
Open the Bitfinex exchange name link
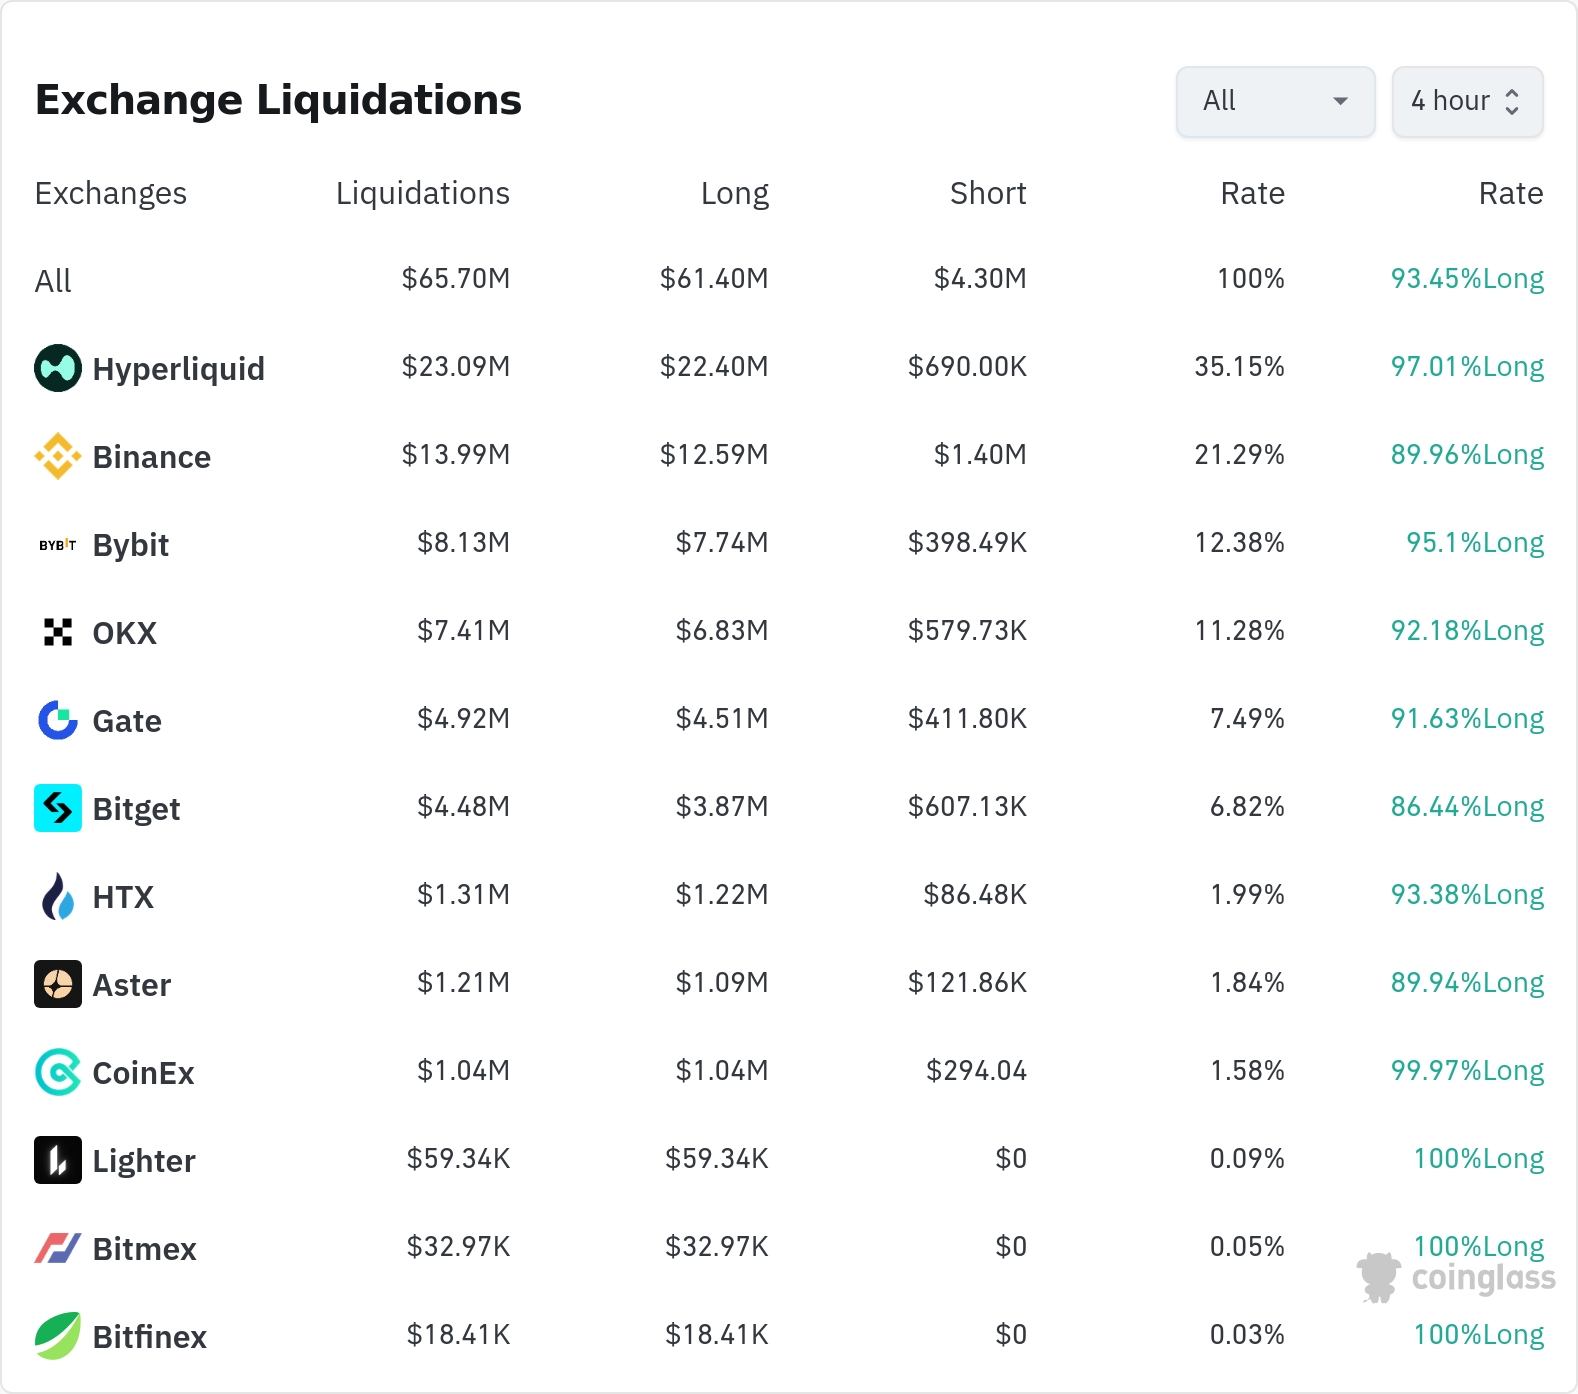[x=149, y=1337]
